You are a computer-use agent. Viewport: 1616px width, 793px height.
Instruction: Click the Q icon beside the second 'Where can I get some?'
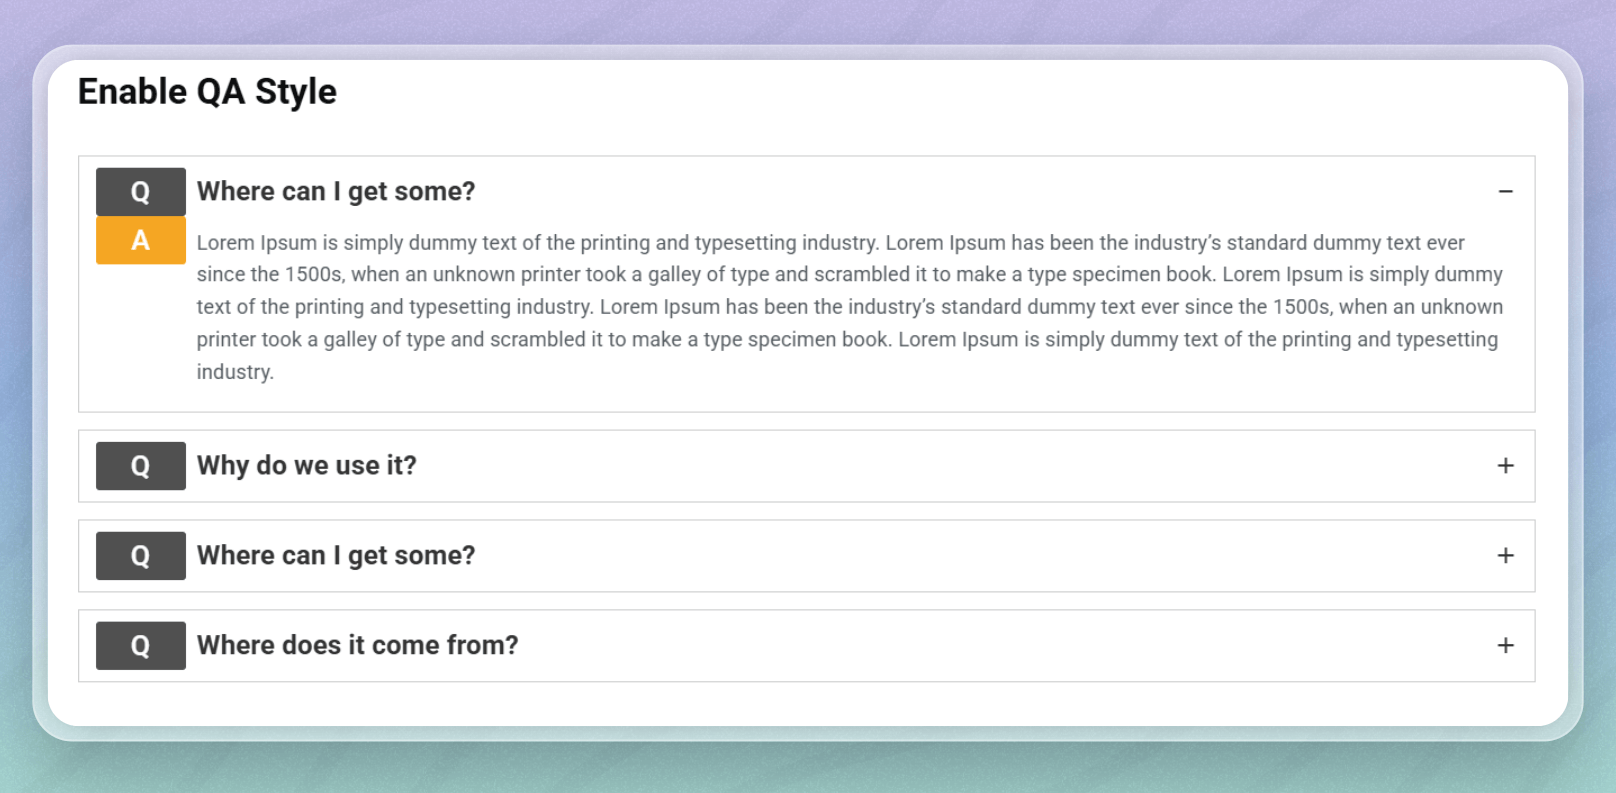tap(140, 556)
